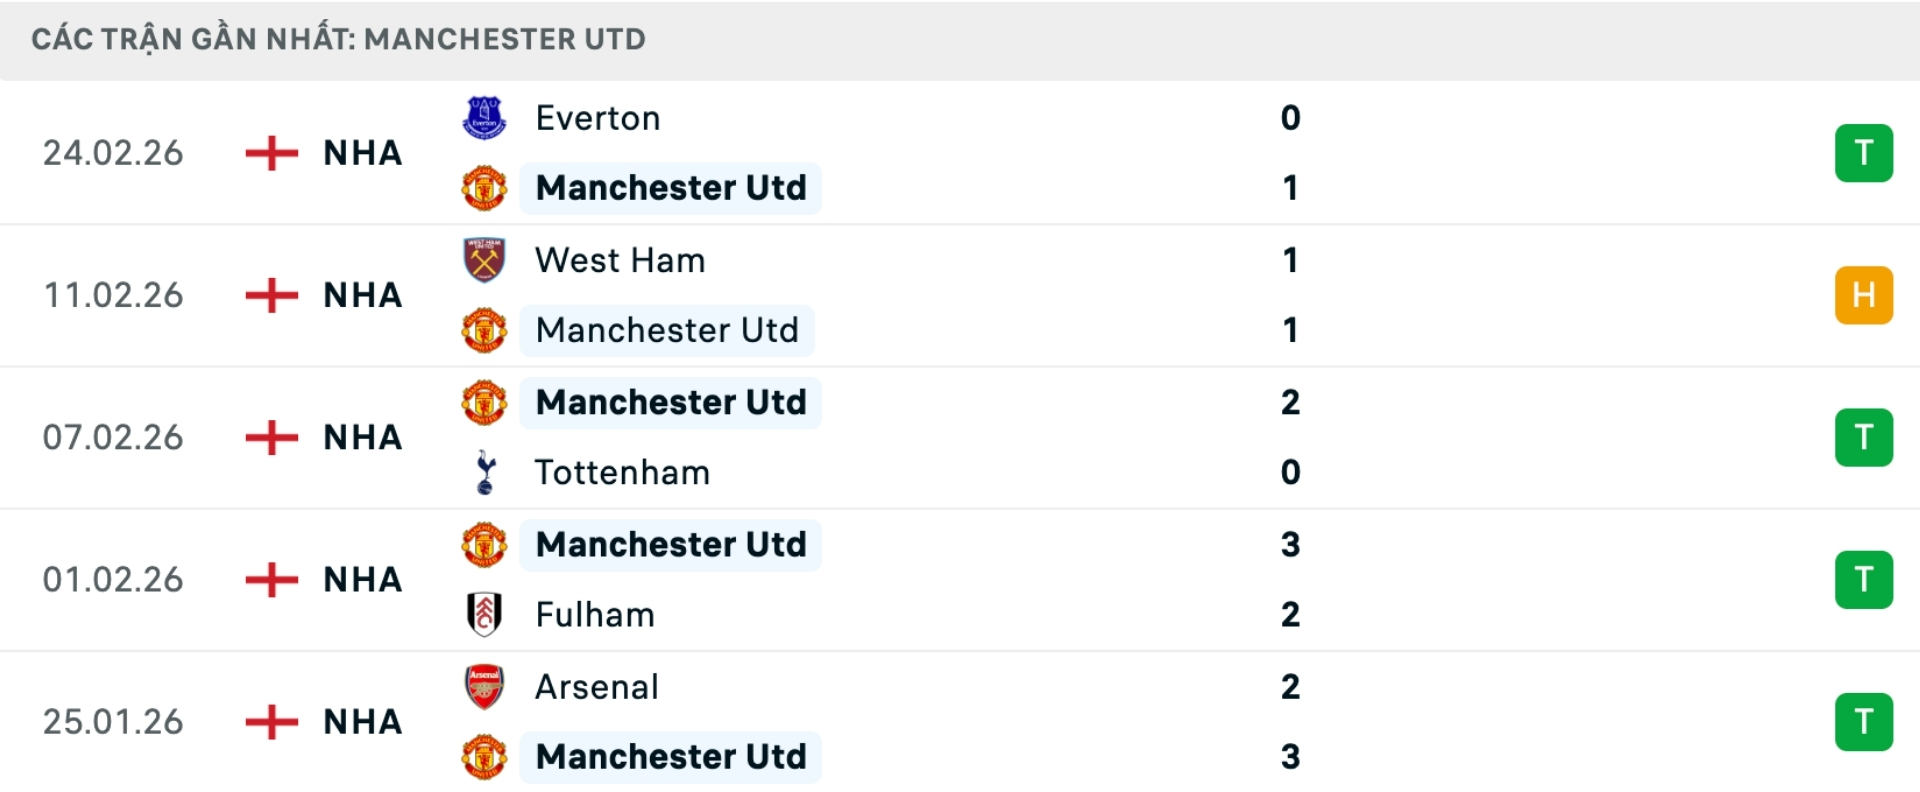The height and width of the screenshot is (792, 1920).
Task: Click the Manchester Utd crest beside Everton match
Action: tap(485, 188)
